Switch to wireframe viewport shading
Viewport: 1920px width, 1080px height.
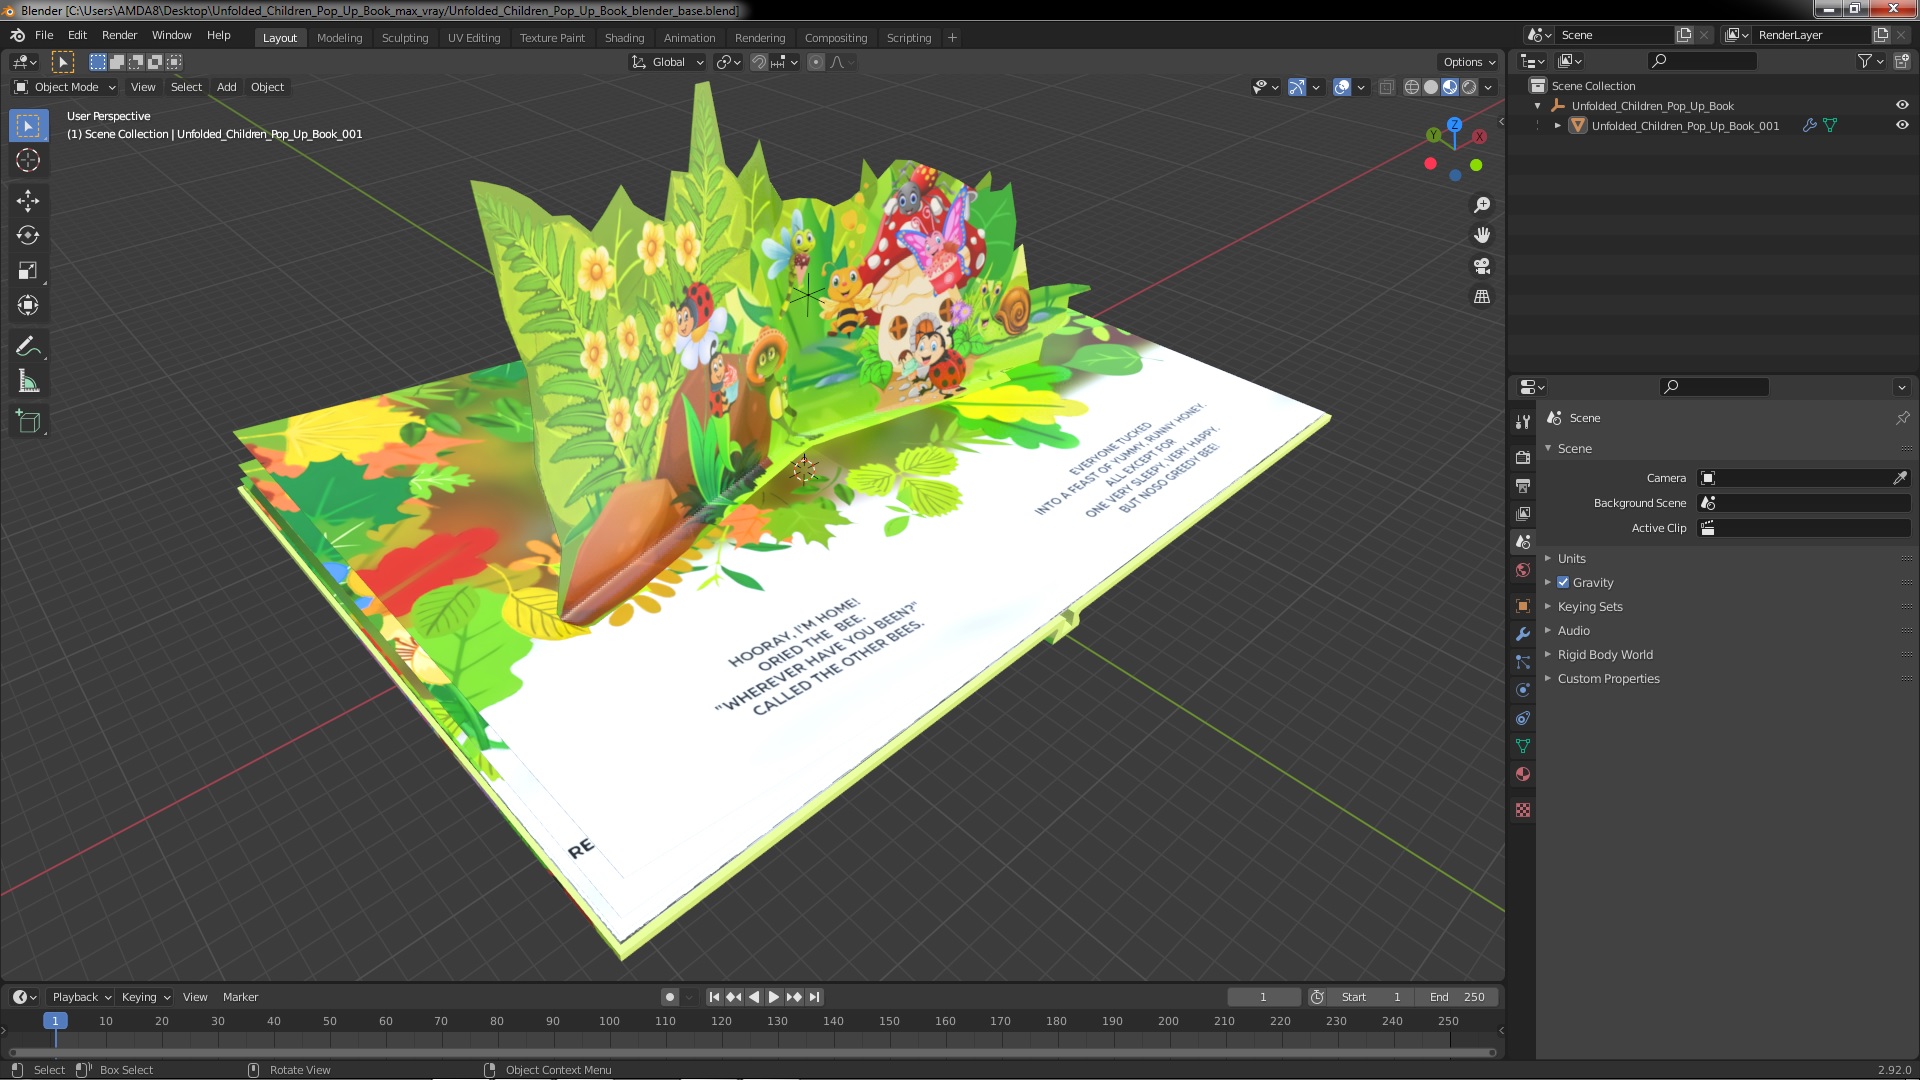1412,87
